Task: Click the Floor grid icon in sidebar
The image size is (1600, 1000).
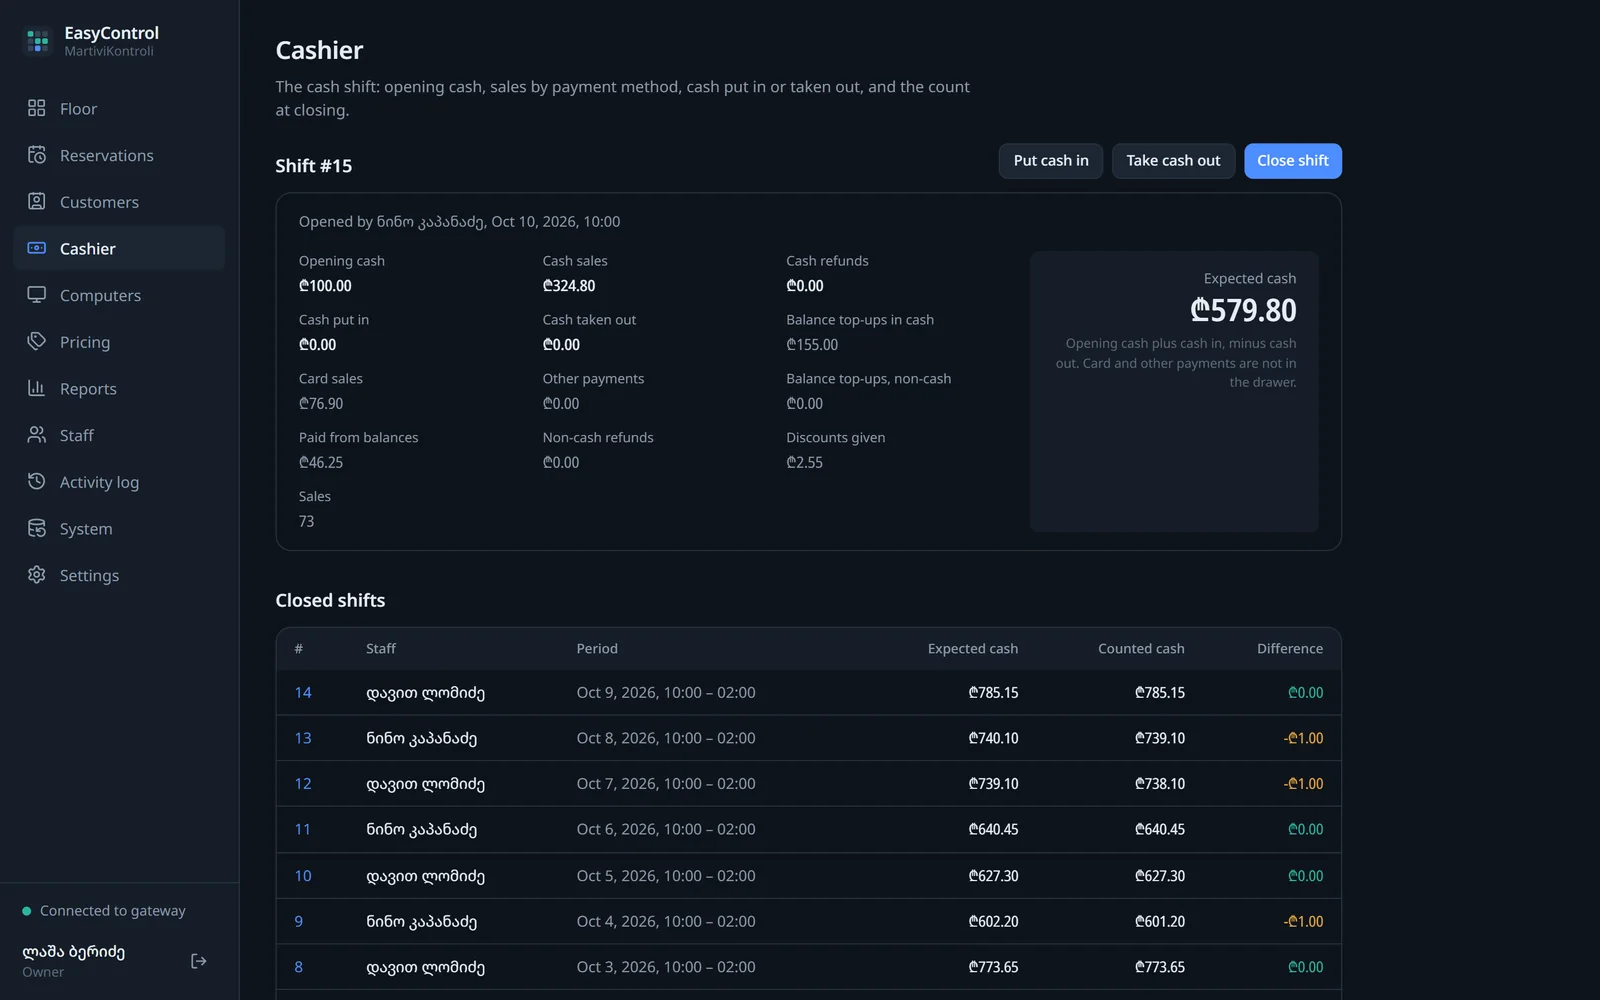Action: (37, 108)
